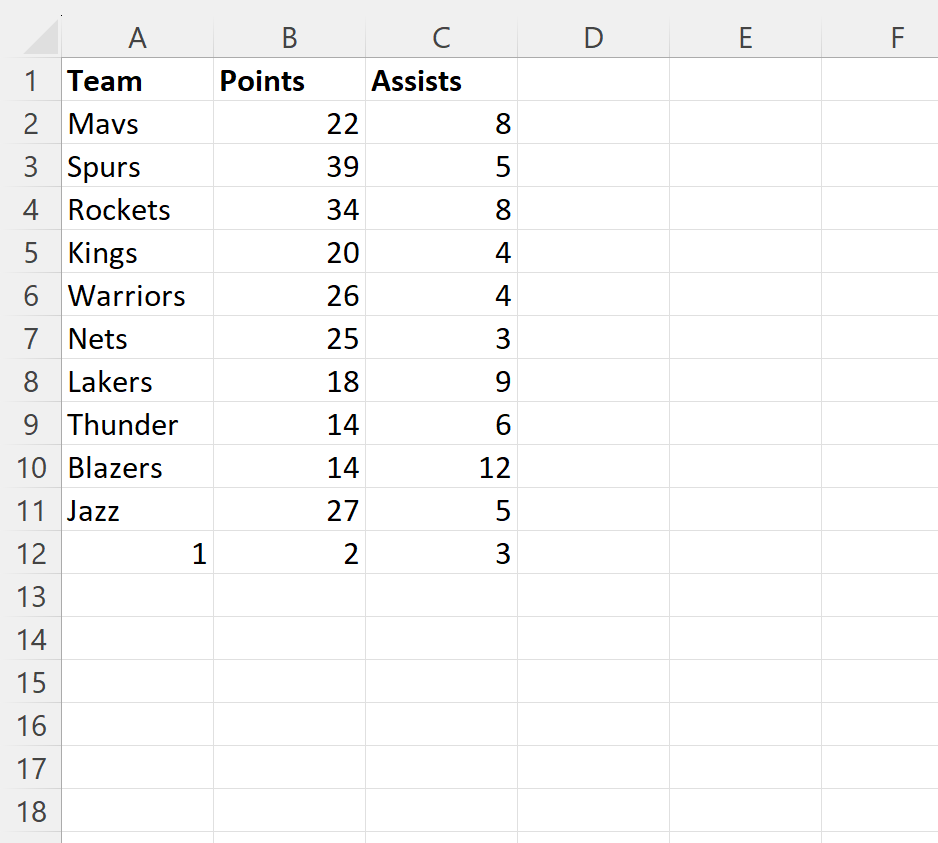Select row 12 header
The height and width of the screenshot is (843, 938).
[x=31, y=554]
